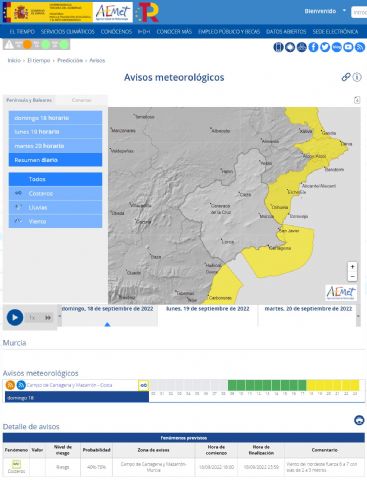This screenshot has width=367, height=480.
Task: Filter warnings by Viento
Action: 55,221
